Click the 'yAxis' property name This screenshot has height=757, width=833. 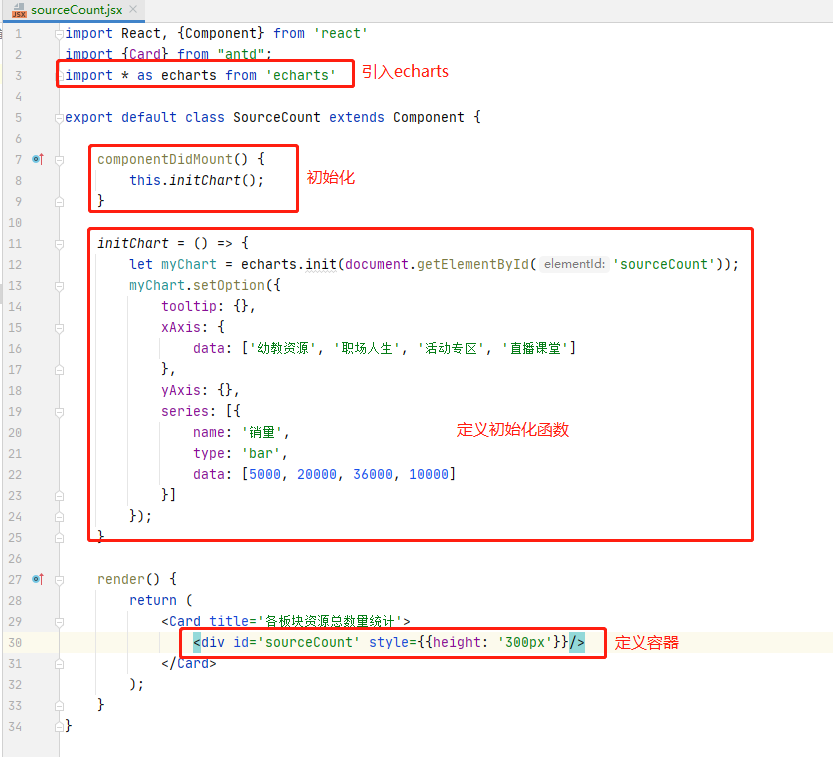click(181, 390)
